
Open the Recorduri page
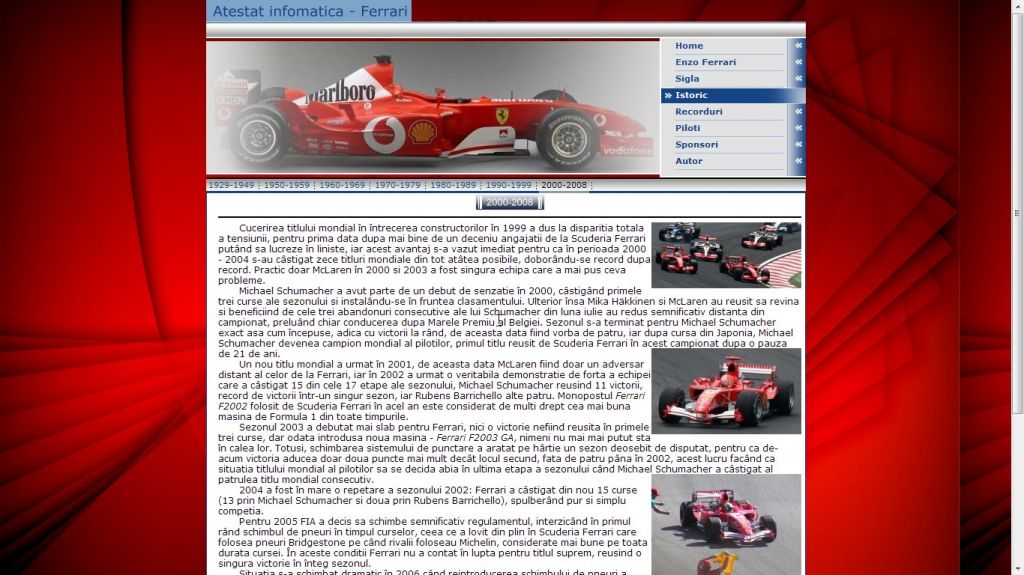click(x=698, y=112)
